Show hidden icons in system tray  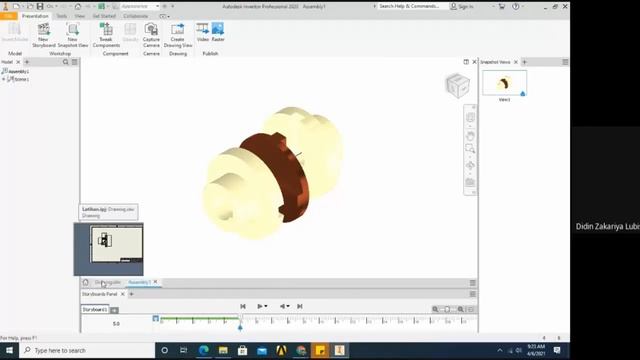[500, 350]
